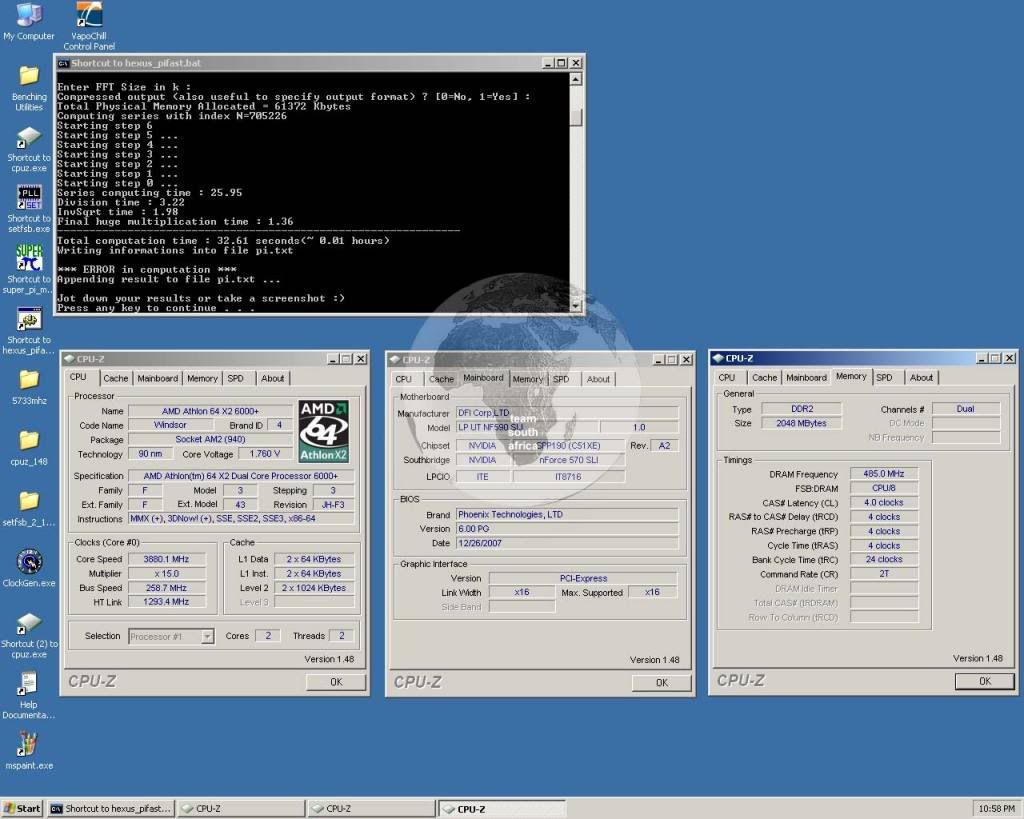Open the Start menu
1024x819 pixels.
(x=22, y=809)
